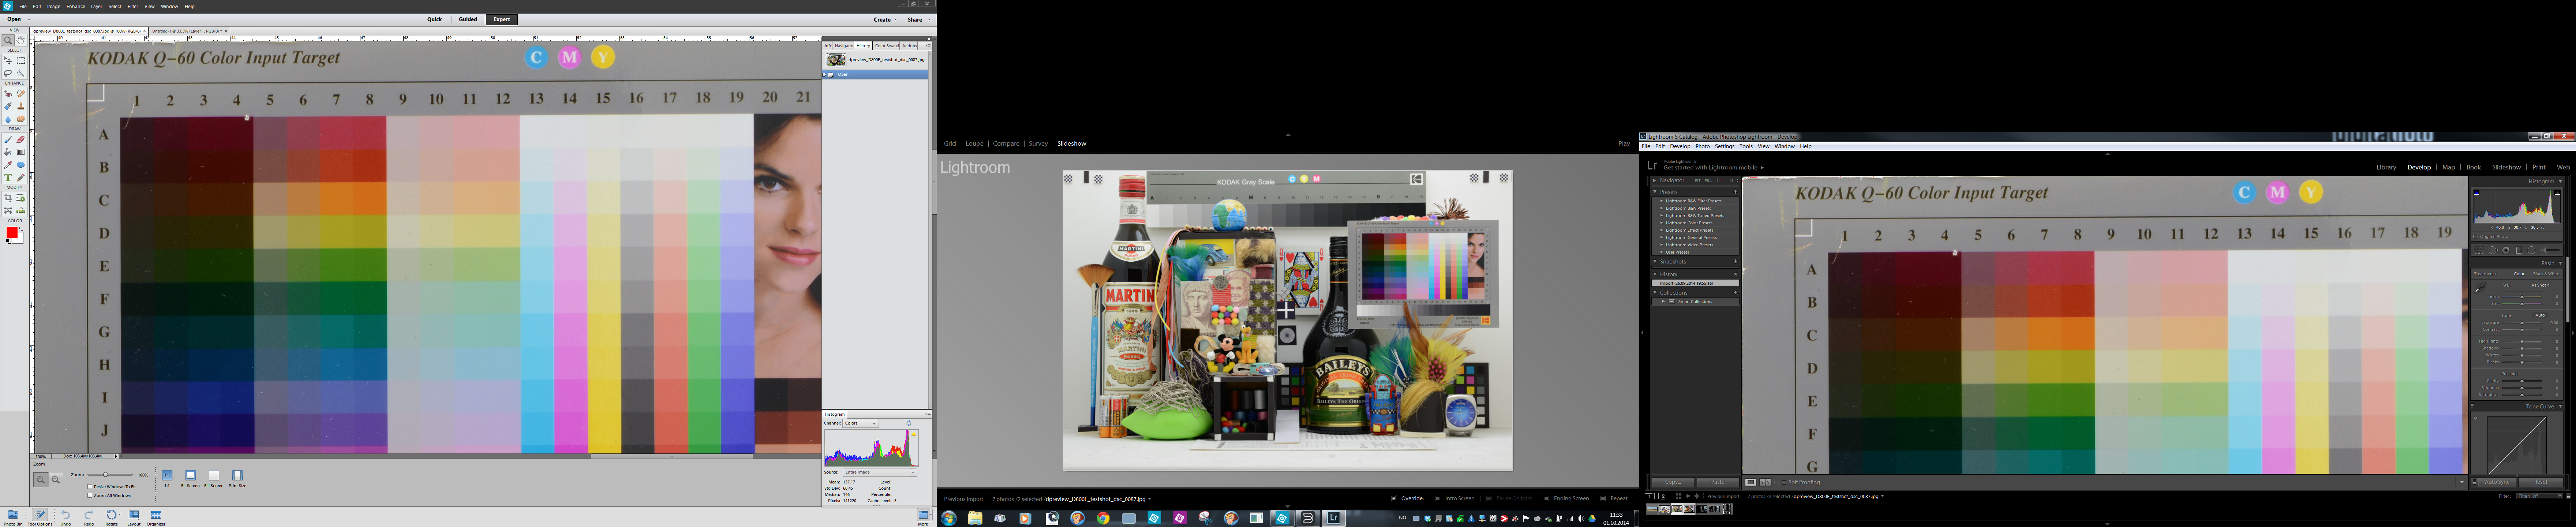Image resolution: width=2576 pixels, height=527 pixels.
Task: Launch Google Chrome from the Windows taskbar
Action: click(1102, 518)
